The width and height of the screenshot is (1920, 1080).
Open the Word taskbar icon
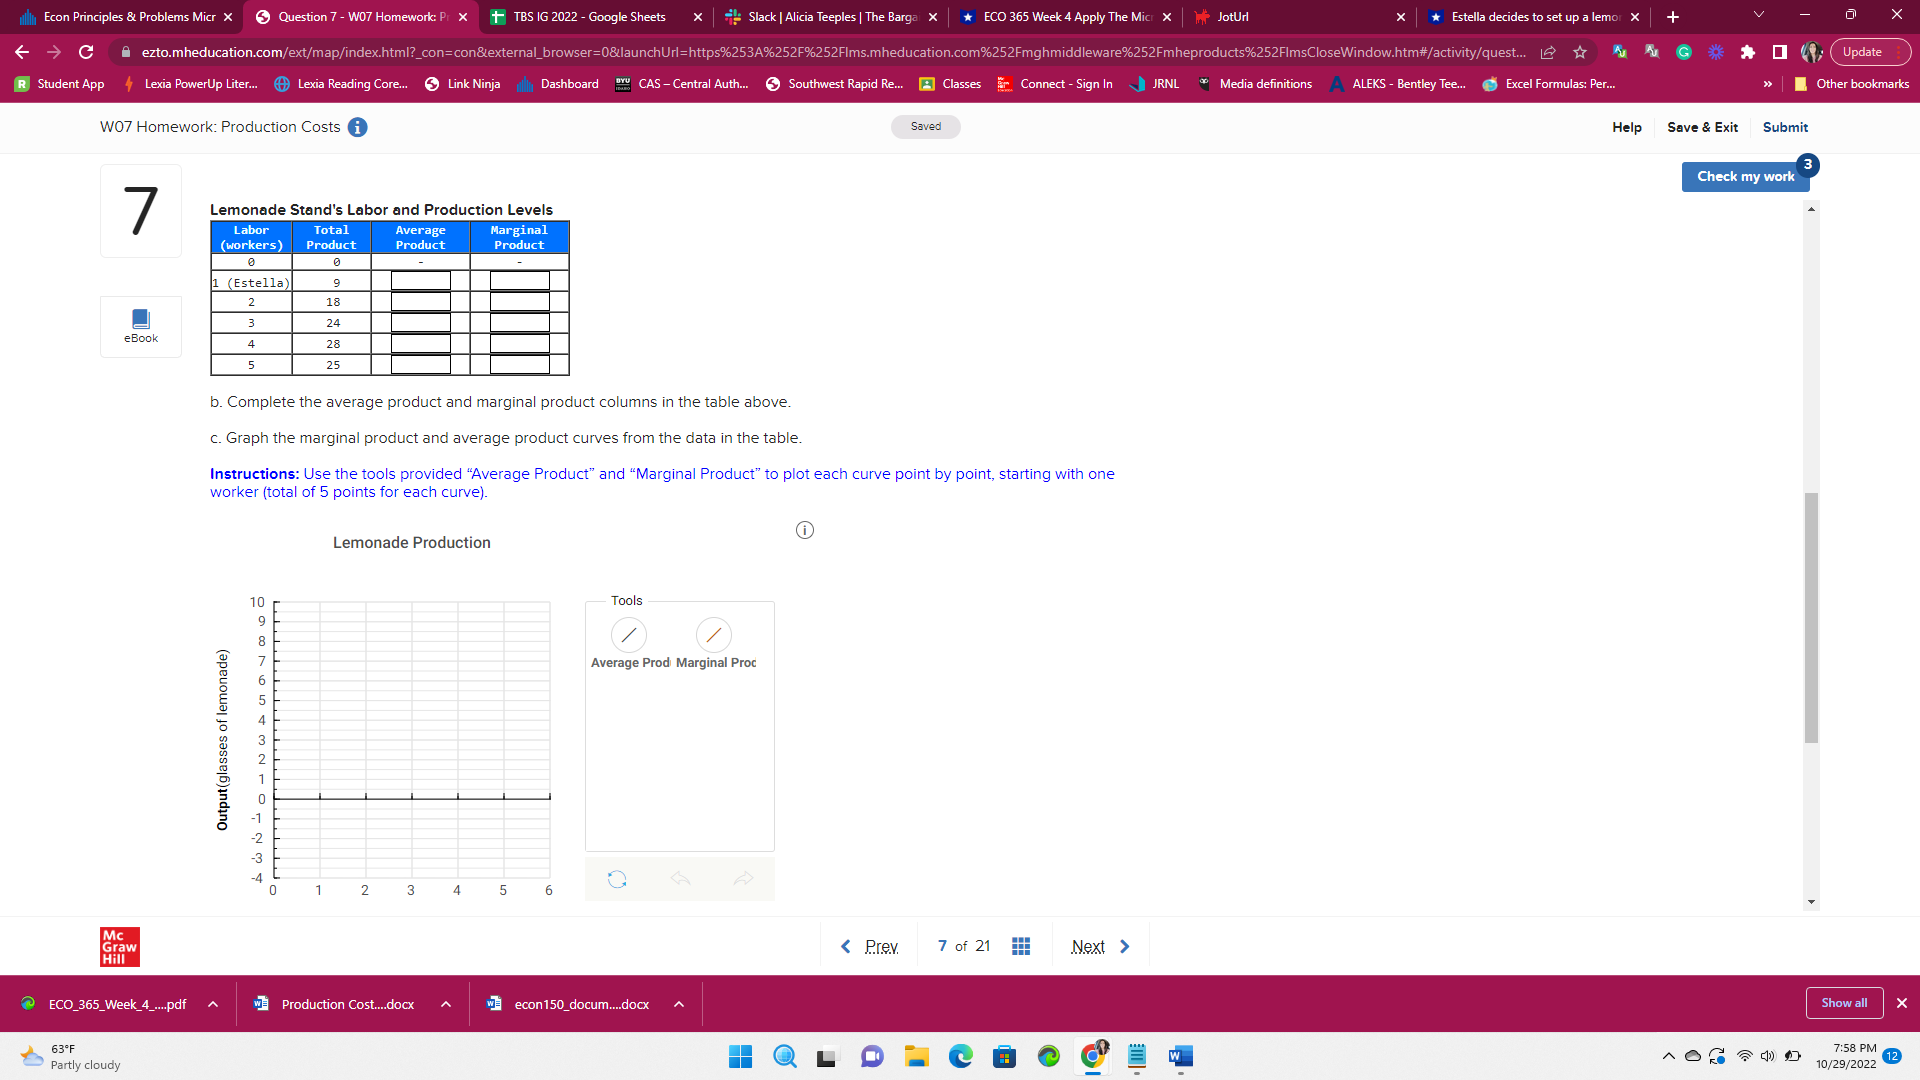coord(1180,1056)
